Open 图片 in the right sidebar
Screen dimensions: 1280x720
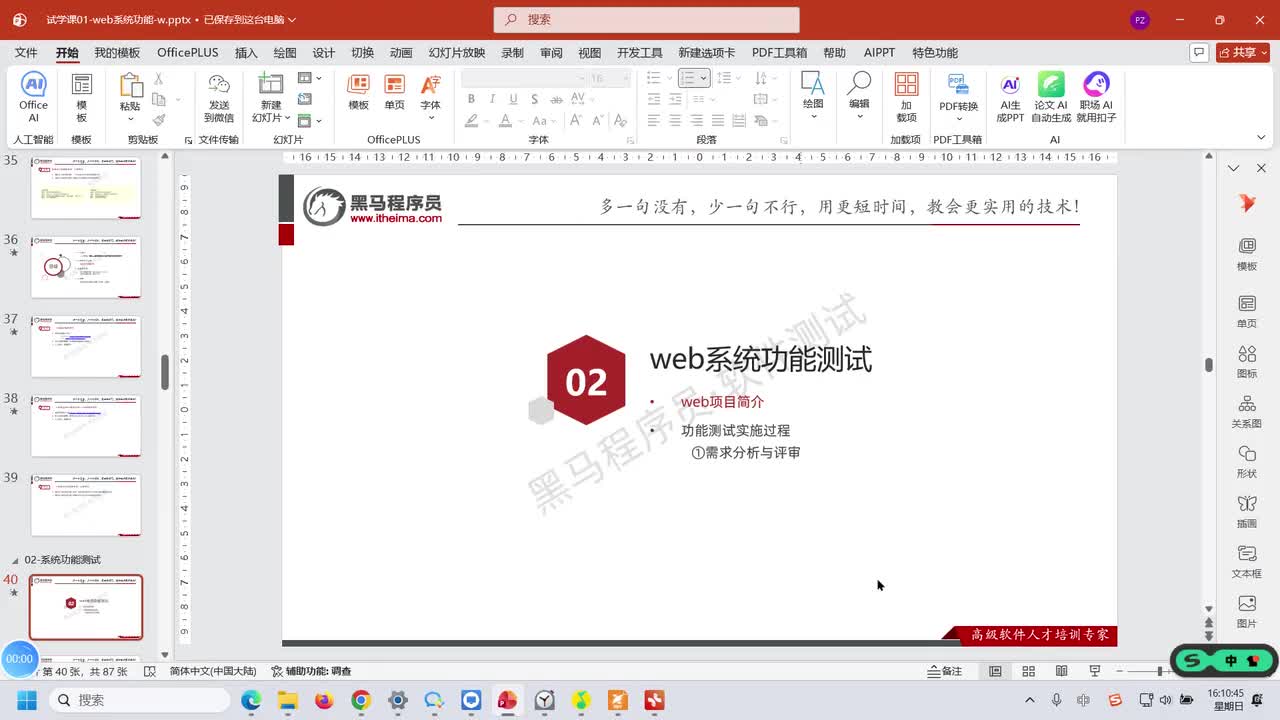coord(1247,612)
